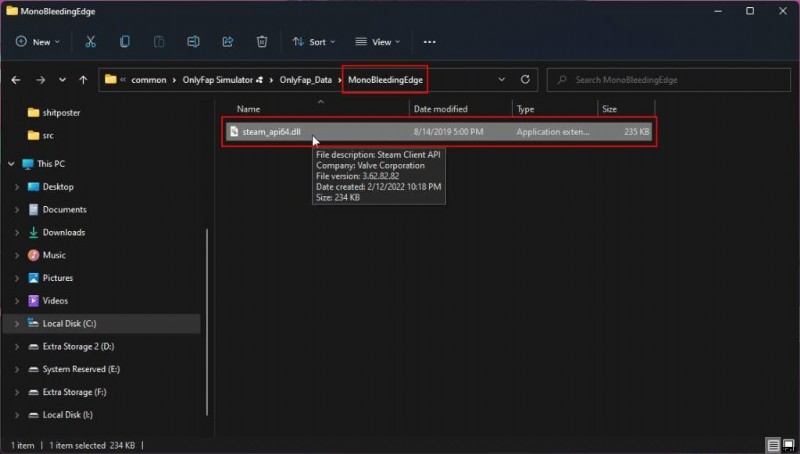
Task: Sort by the Size column header
Action: click(x=609, y=109)
